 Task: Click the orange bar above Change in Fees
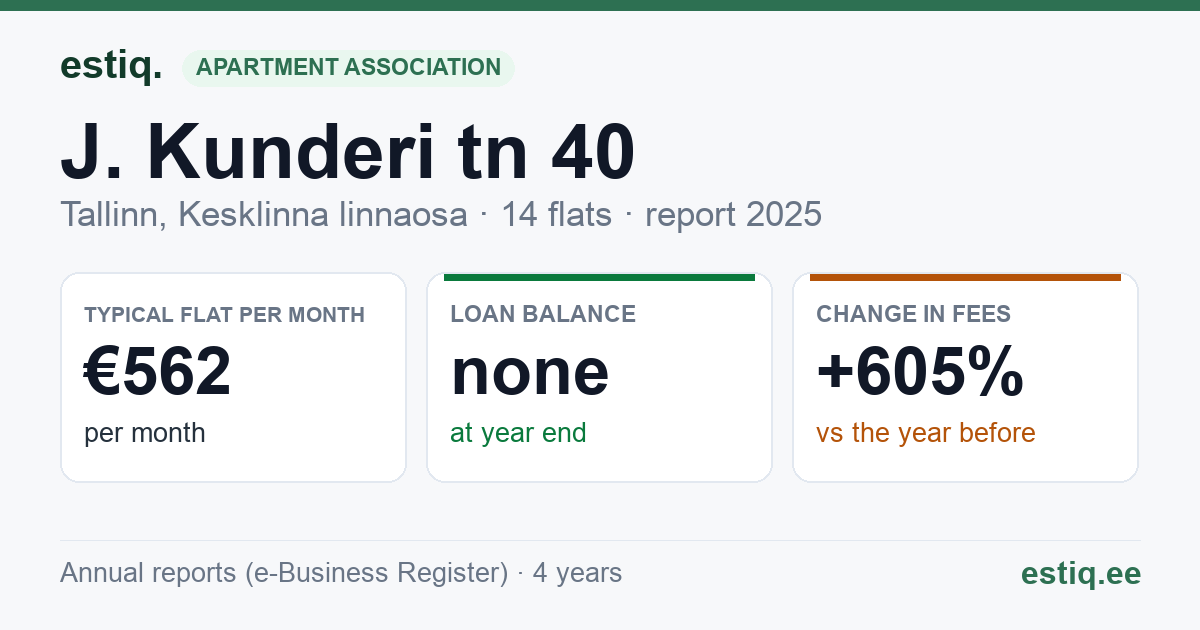(x=965, y=277)
